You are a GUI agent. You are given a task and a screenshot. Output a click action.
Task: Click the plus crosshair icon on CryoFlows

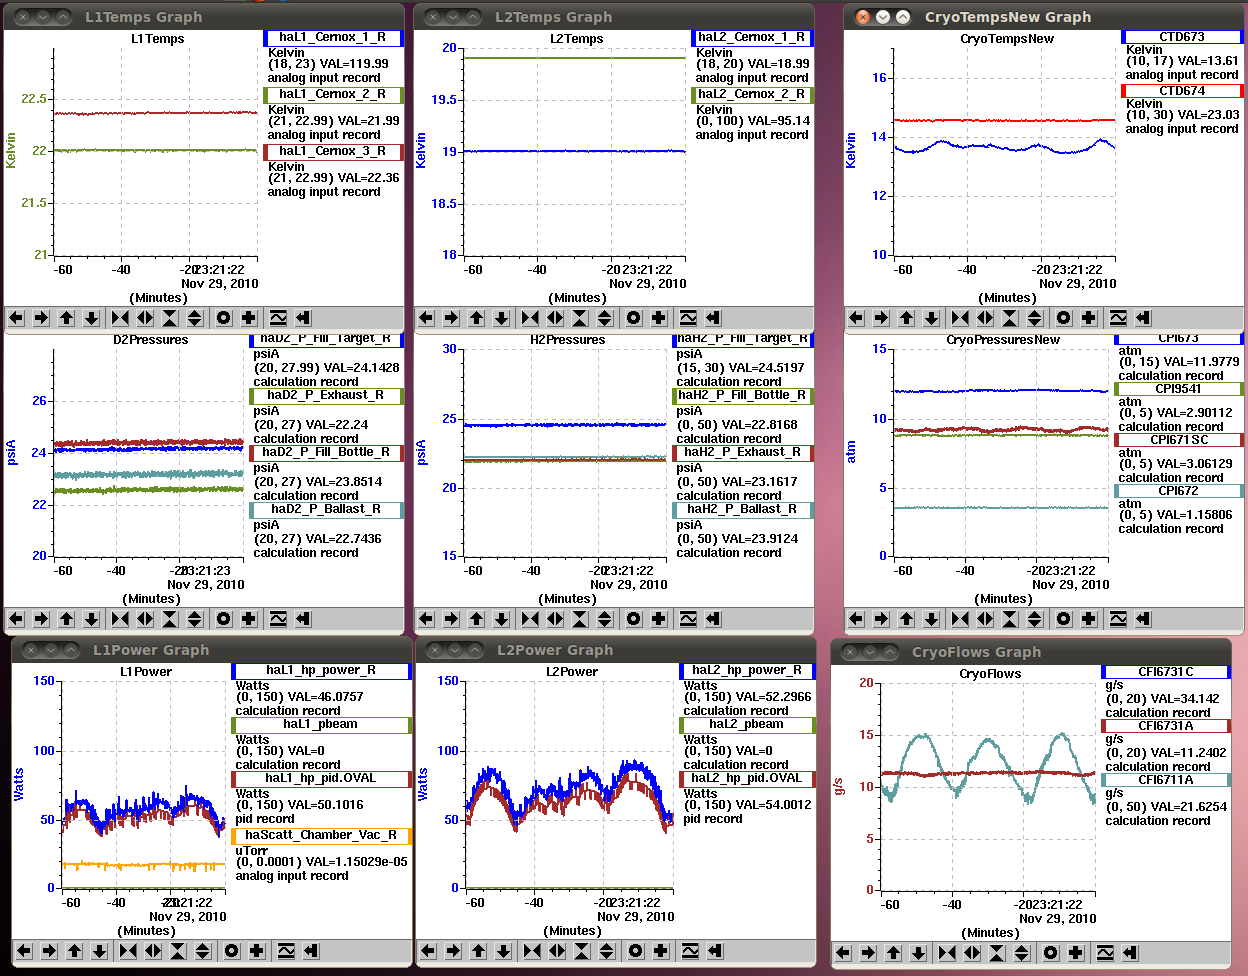point(1076,952)
